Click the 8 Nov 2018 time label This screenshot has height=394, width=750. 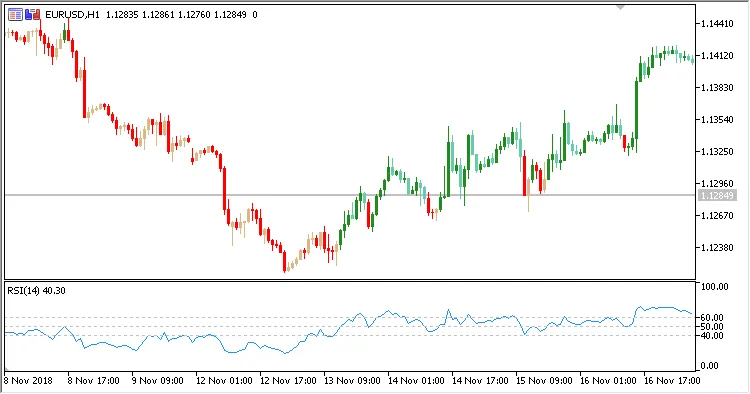28,381
